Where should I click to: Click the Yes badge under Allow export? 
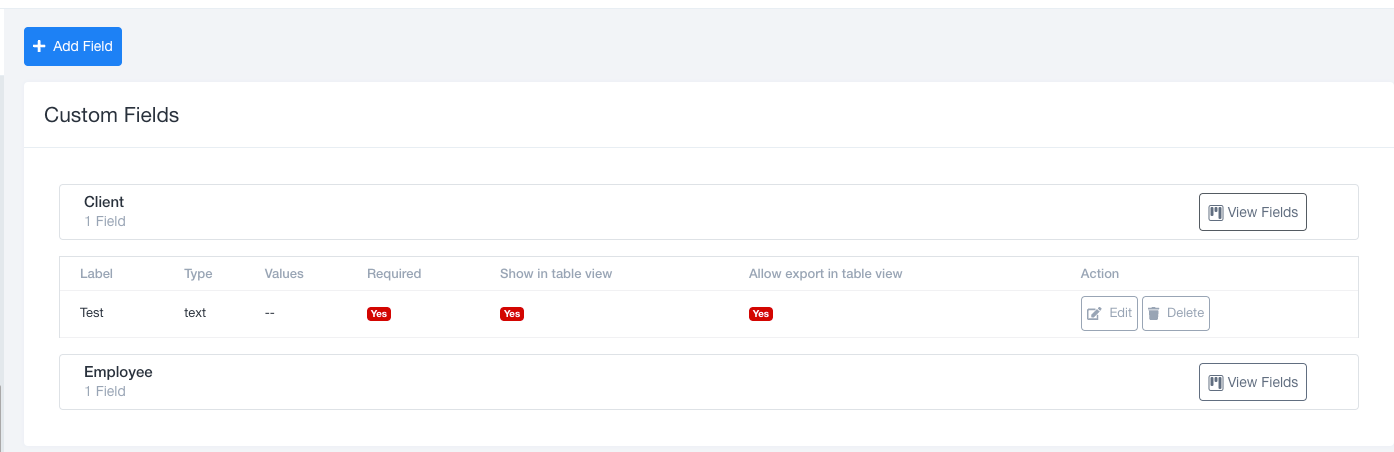click(761, 313)
